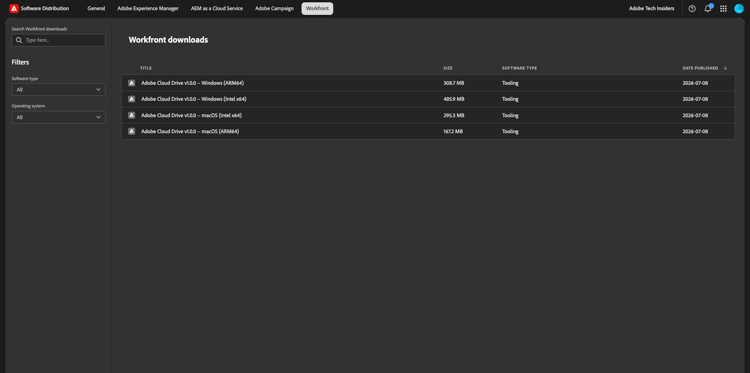The width and height of the screenshot is (750, 373).
Task: Click the Software Distribution title link
Action: (44, 9)
